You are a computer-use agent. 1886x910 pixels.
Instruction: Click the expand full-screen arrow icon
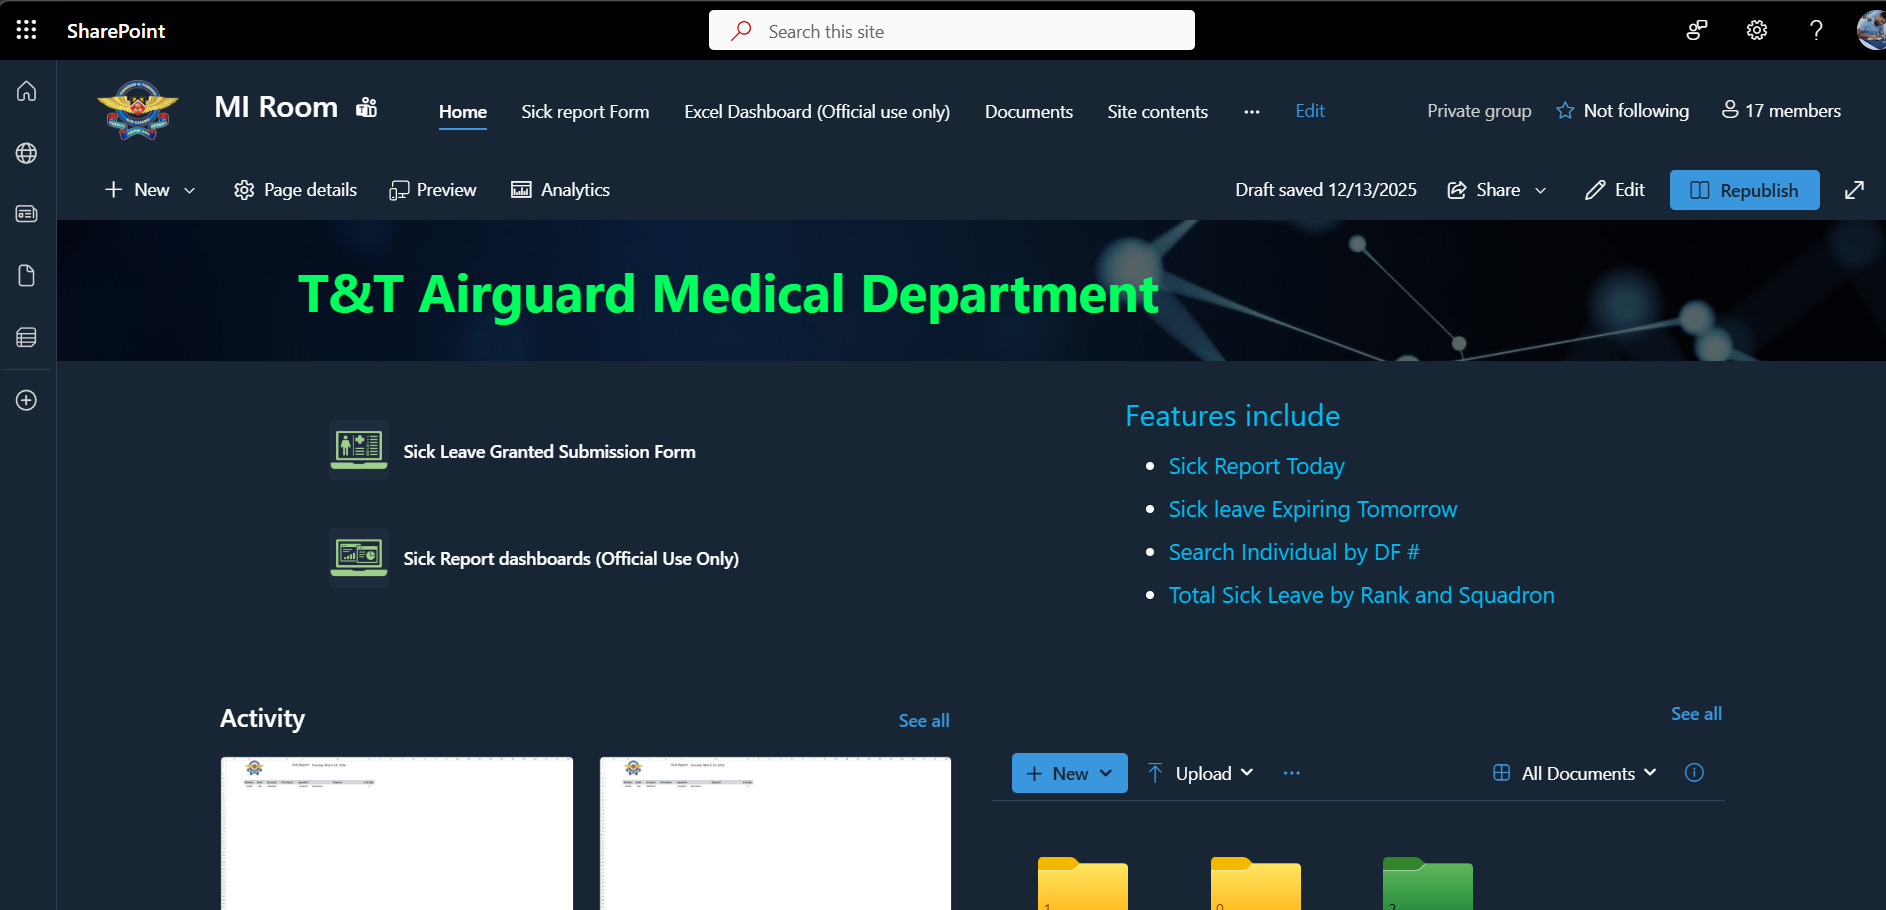tap(1854, 190)
